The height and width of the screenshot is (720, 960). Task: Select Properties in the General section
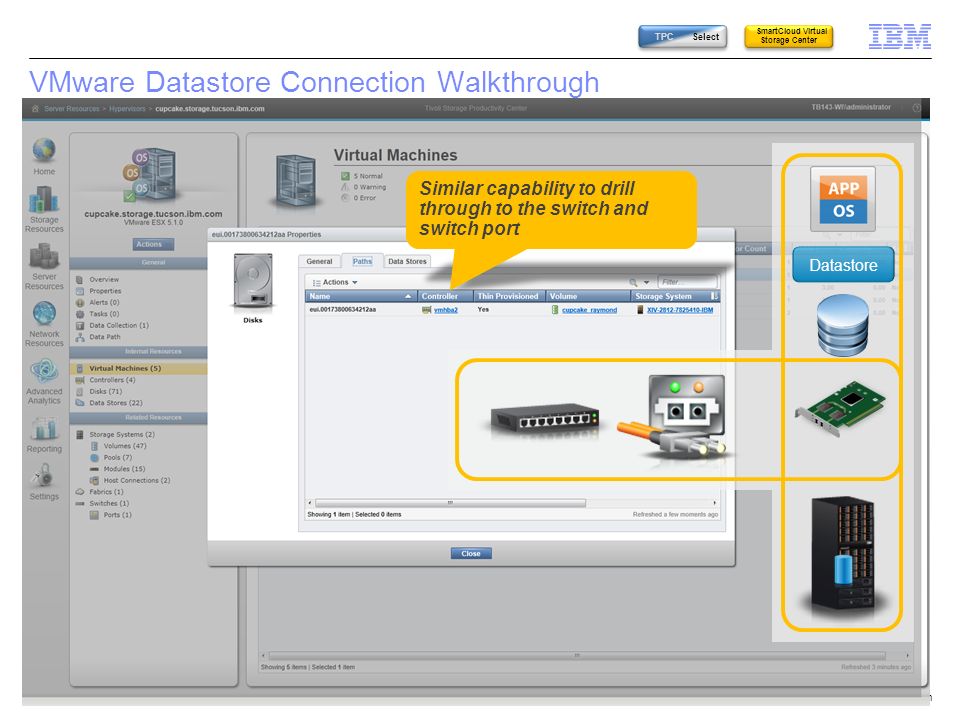point(105,291)
